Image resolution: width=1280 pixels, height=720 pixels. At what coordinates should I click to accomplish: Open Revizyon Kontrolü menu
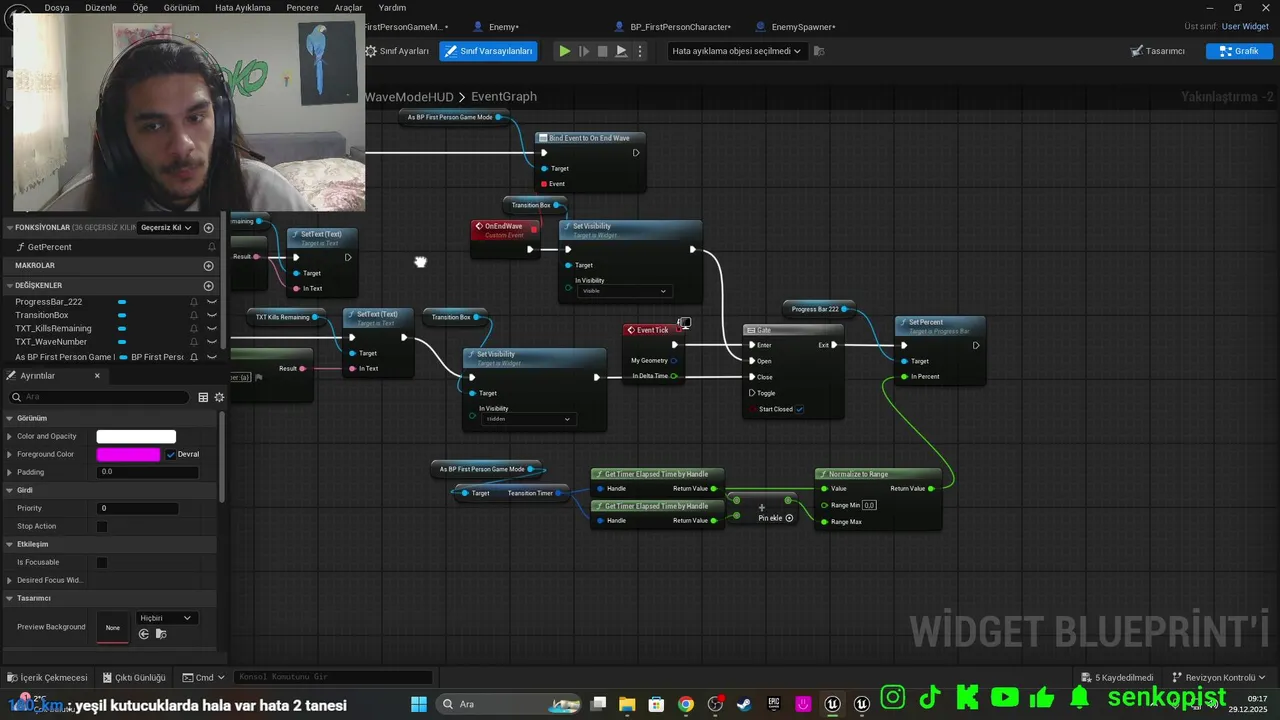click(x=1219, y=677)
